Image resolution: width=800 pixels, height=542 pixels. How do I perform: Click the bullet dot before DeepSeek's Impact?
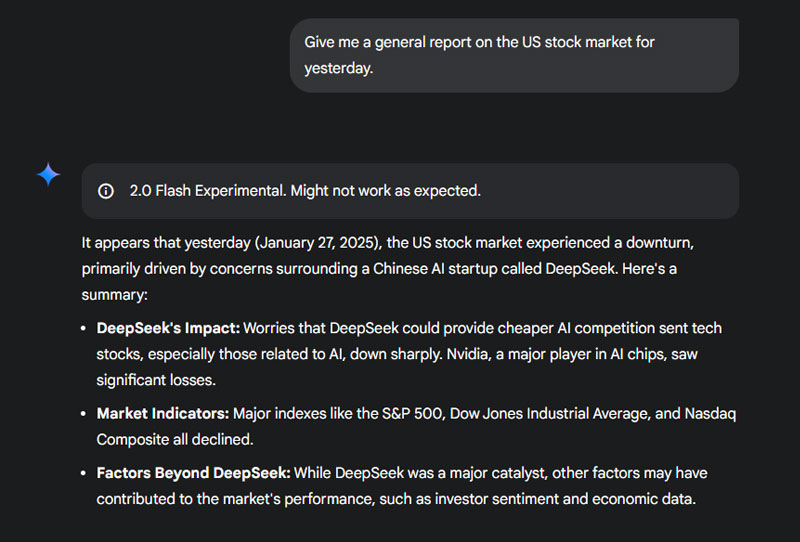82,329
